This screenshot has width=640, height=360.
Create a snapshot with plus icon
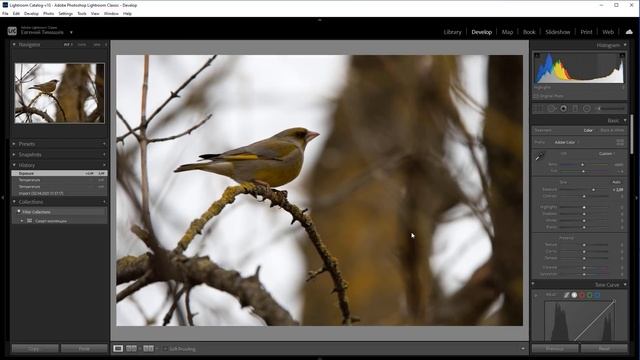[x=104, y=155]
